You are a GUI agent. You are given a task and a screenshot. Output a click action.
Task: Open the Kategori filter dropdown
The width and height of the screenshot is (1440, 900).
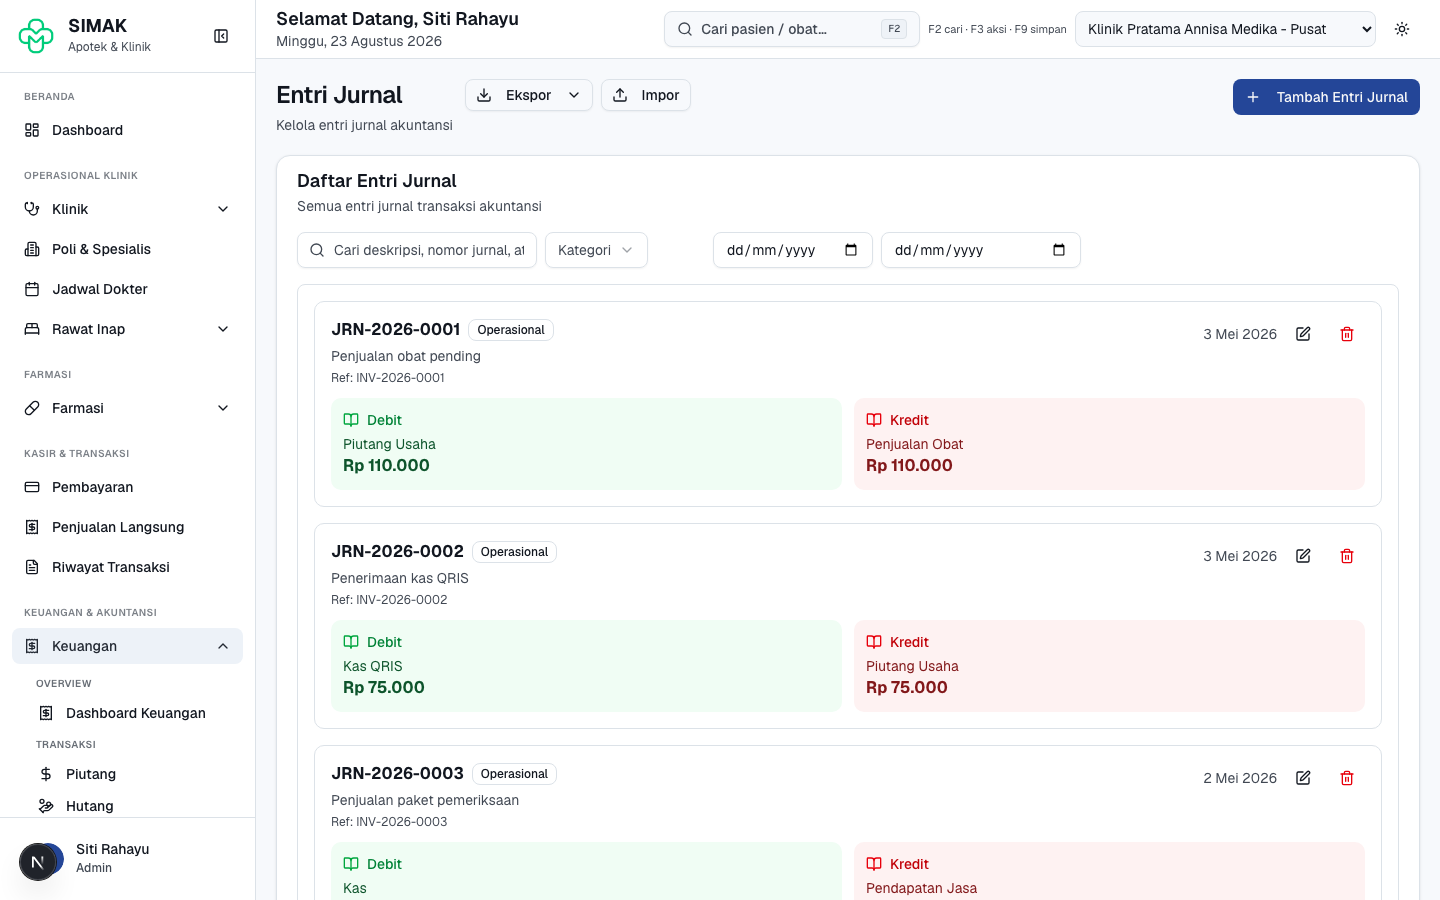point(596,250)
